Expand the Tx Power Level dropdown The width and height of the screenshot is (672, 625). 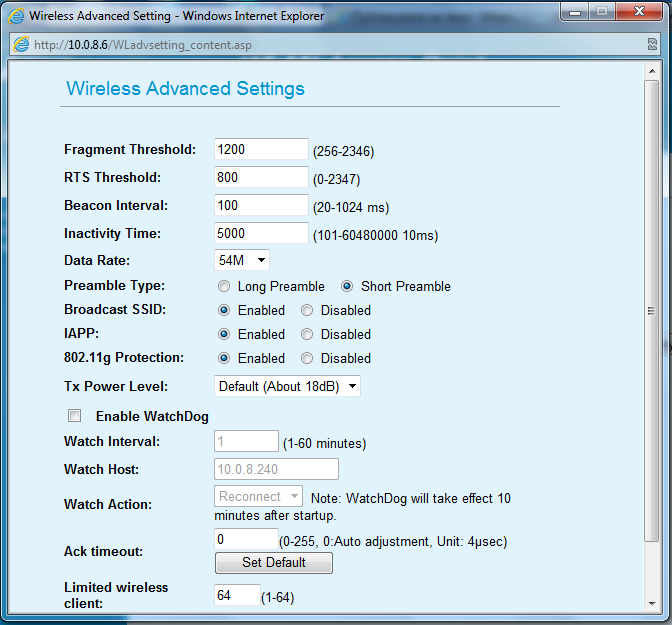pyautogui.click(x=287, y=386)
